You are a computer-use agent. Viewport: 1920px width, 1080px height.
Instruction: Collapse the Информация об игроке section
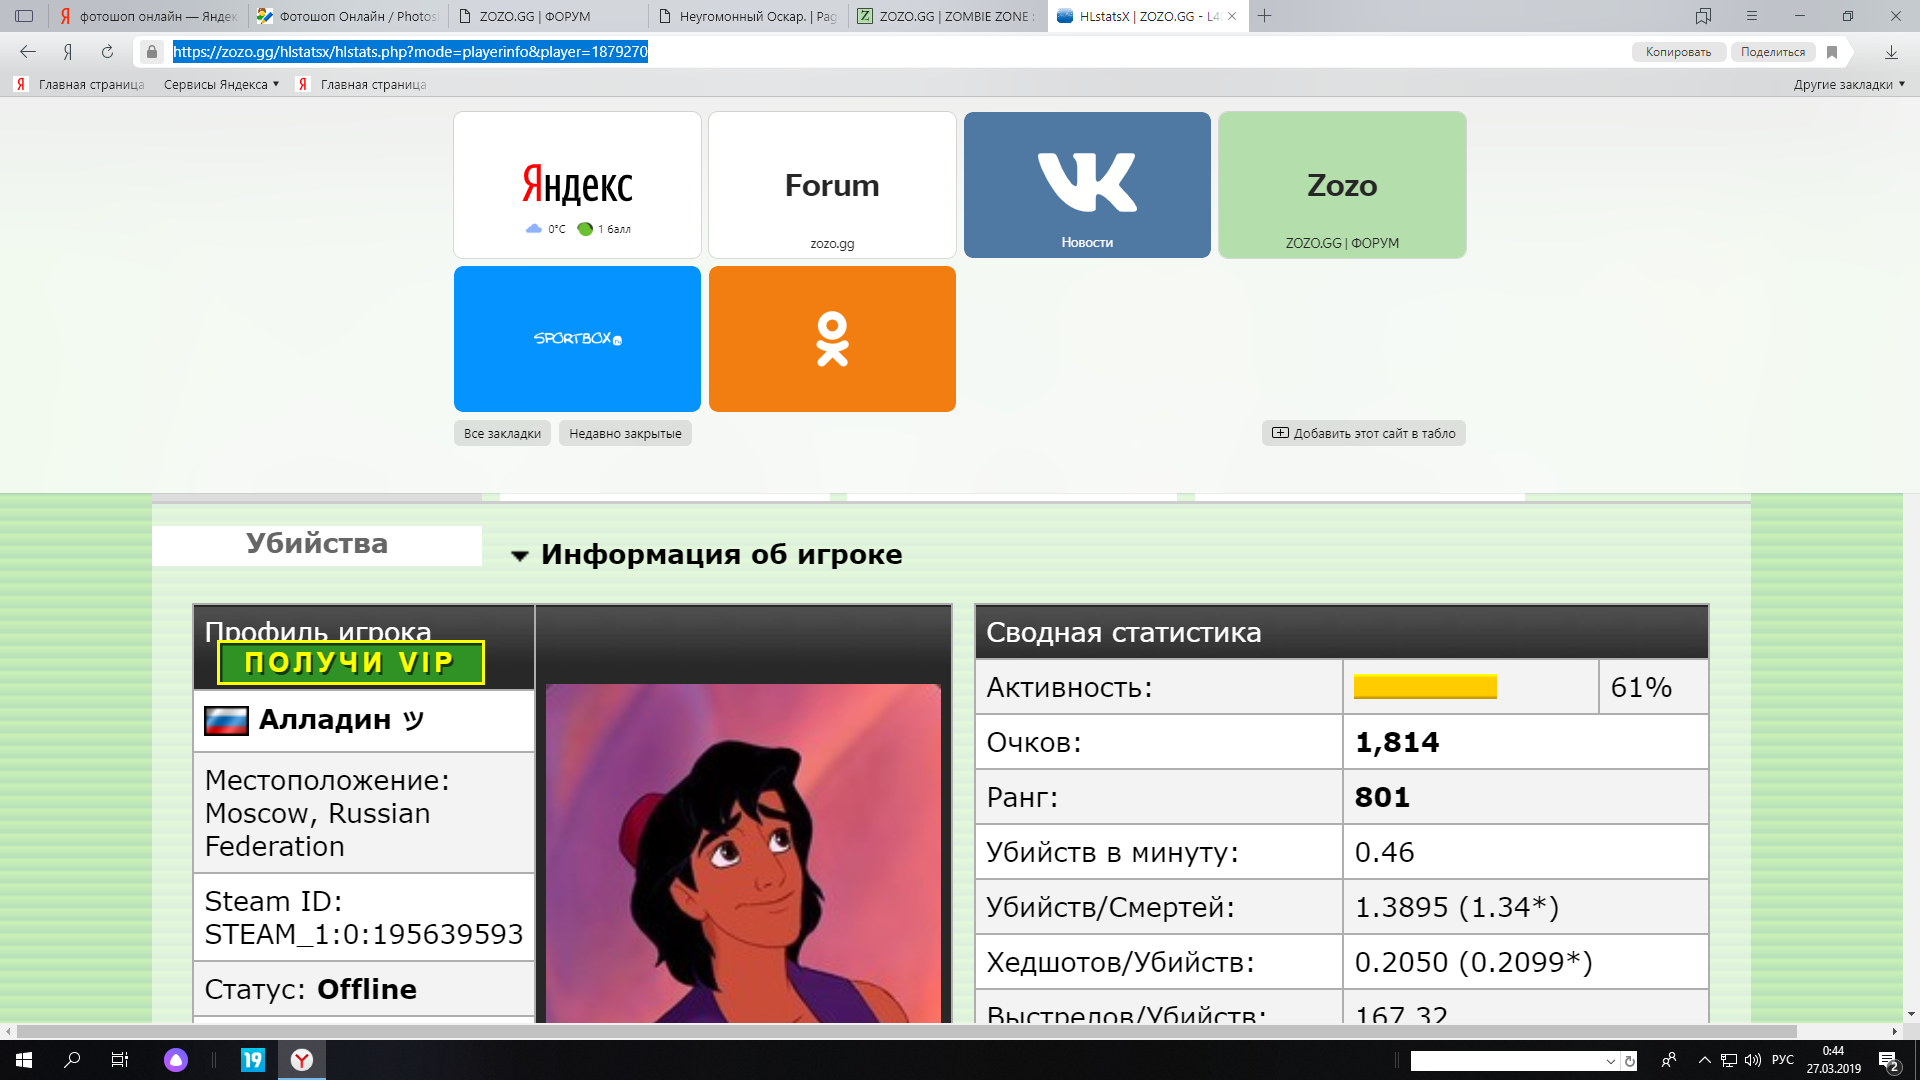tap(519, 556)
